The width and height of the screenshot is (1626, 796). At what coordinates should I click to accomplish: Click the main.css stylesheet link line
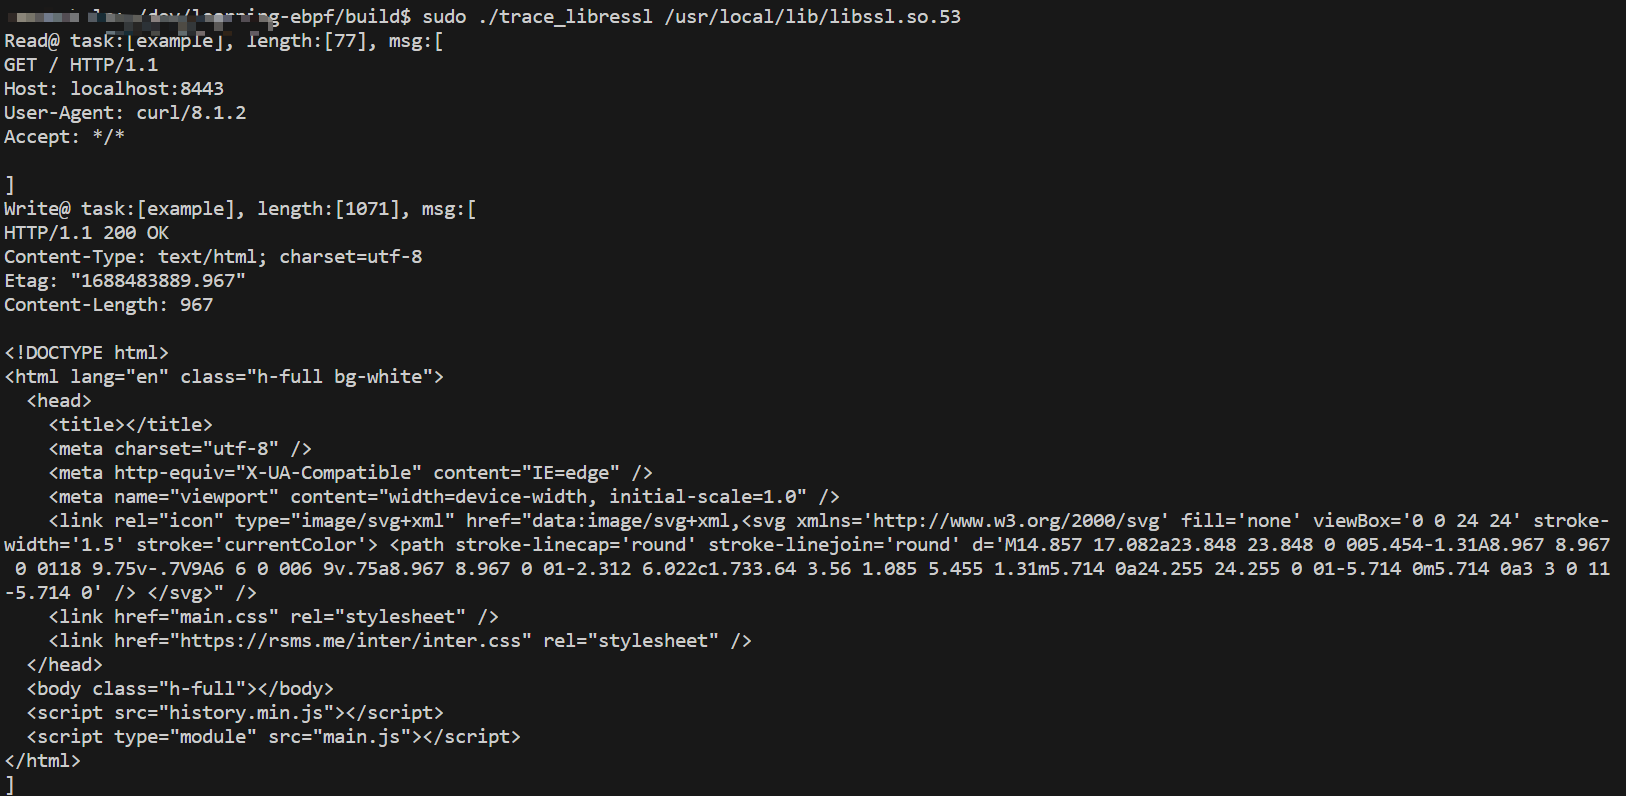tap(273, 617)
